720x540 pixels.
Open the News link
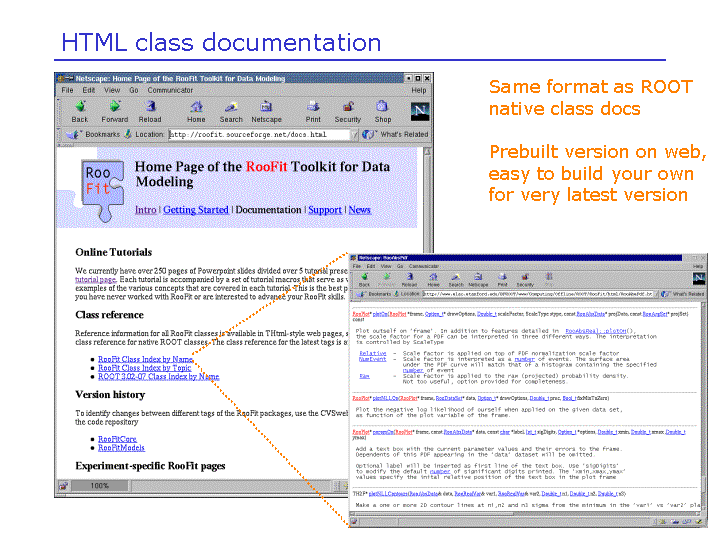[x=360, y=210]
